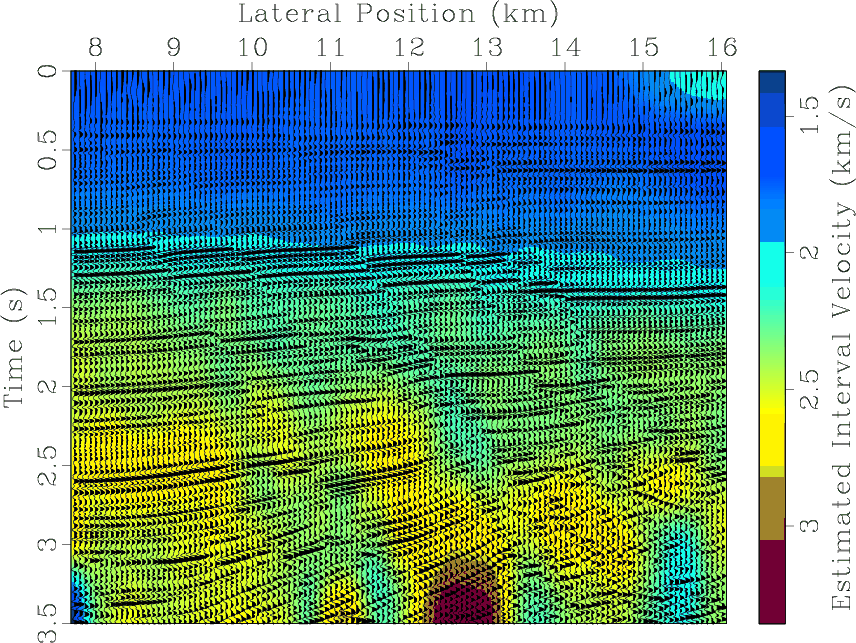
Task: Click the 14 tick label on lateral axis
Action: (565, 48)
